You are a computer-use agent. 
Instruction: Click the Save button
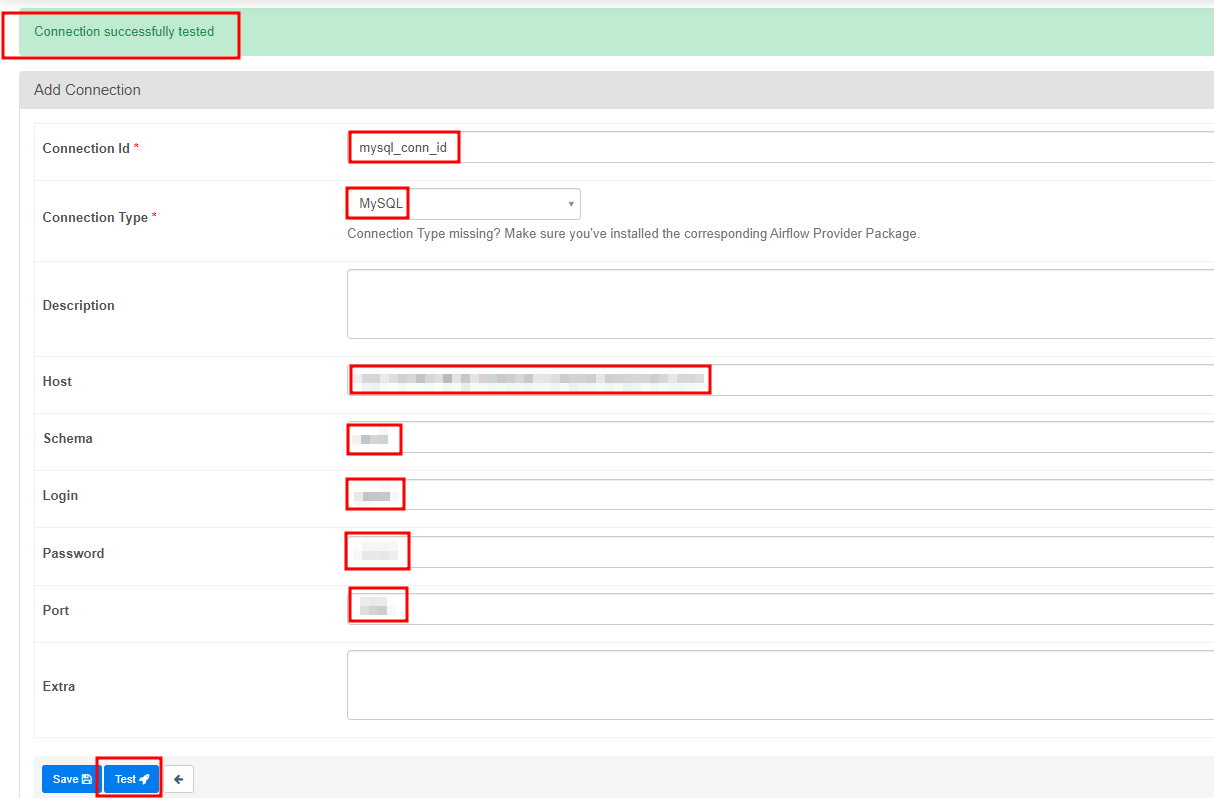click(71, 779)
